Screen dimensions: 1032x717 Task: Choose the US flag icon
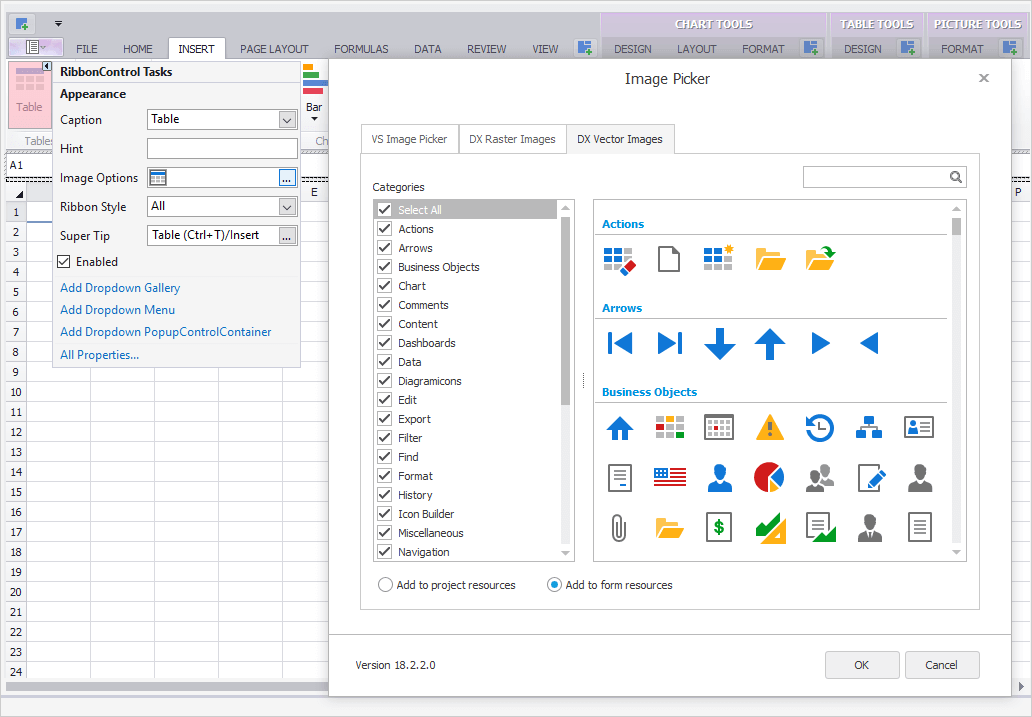669,477
